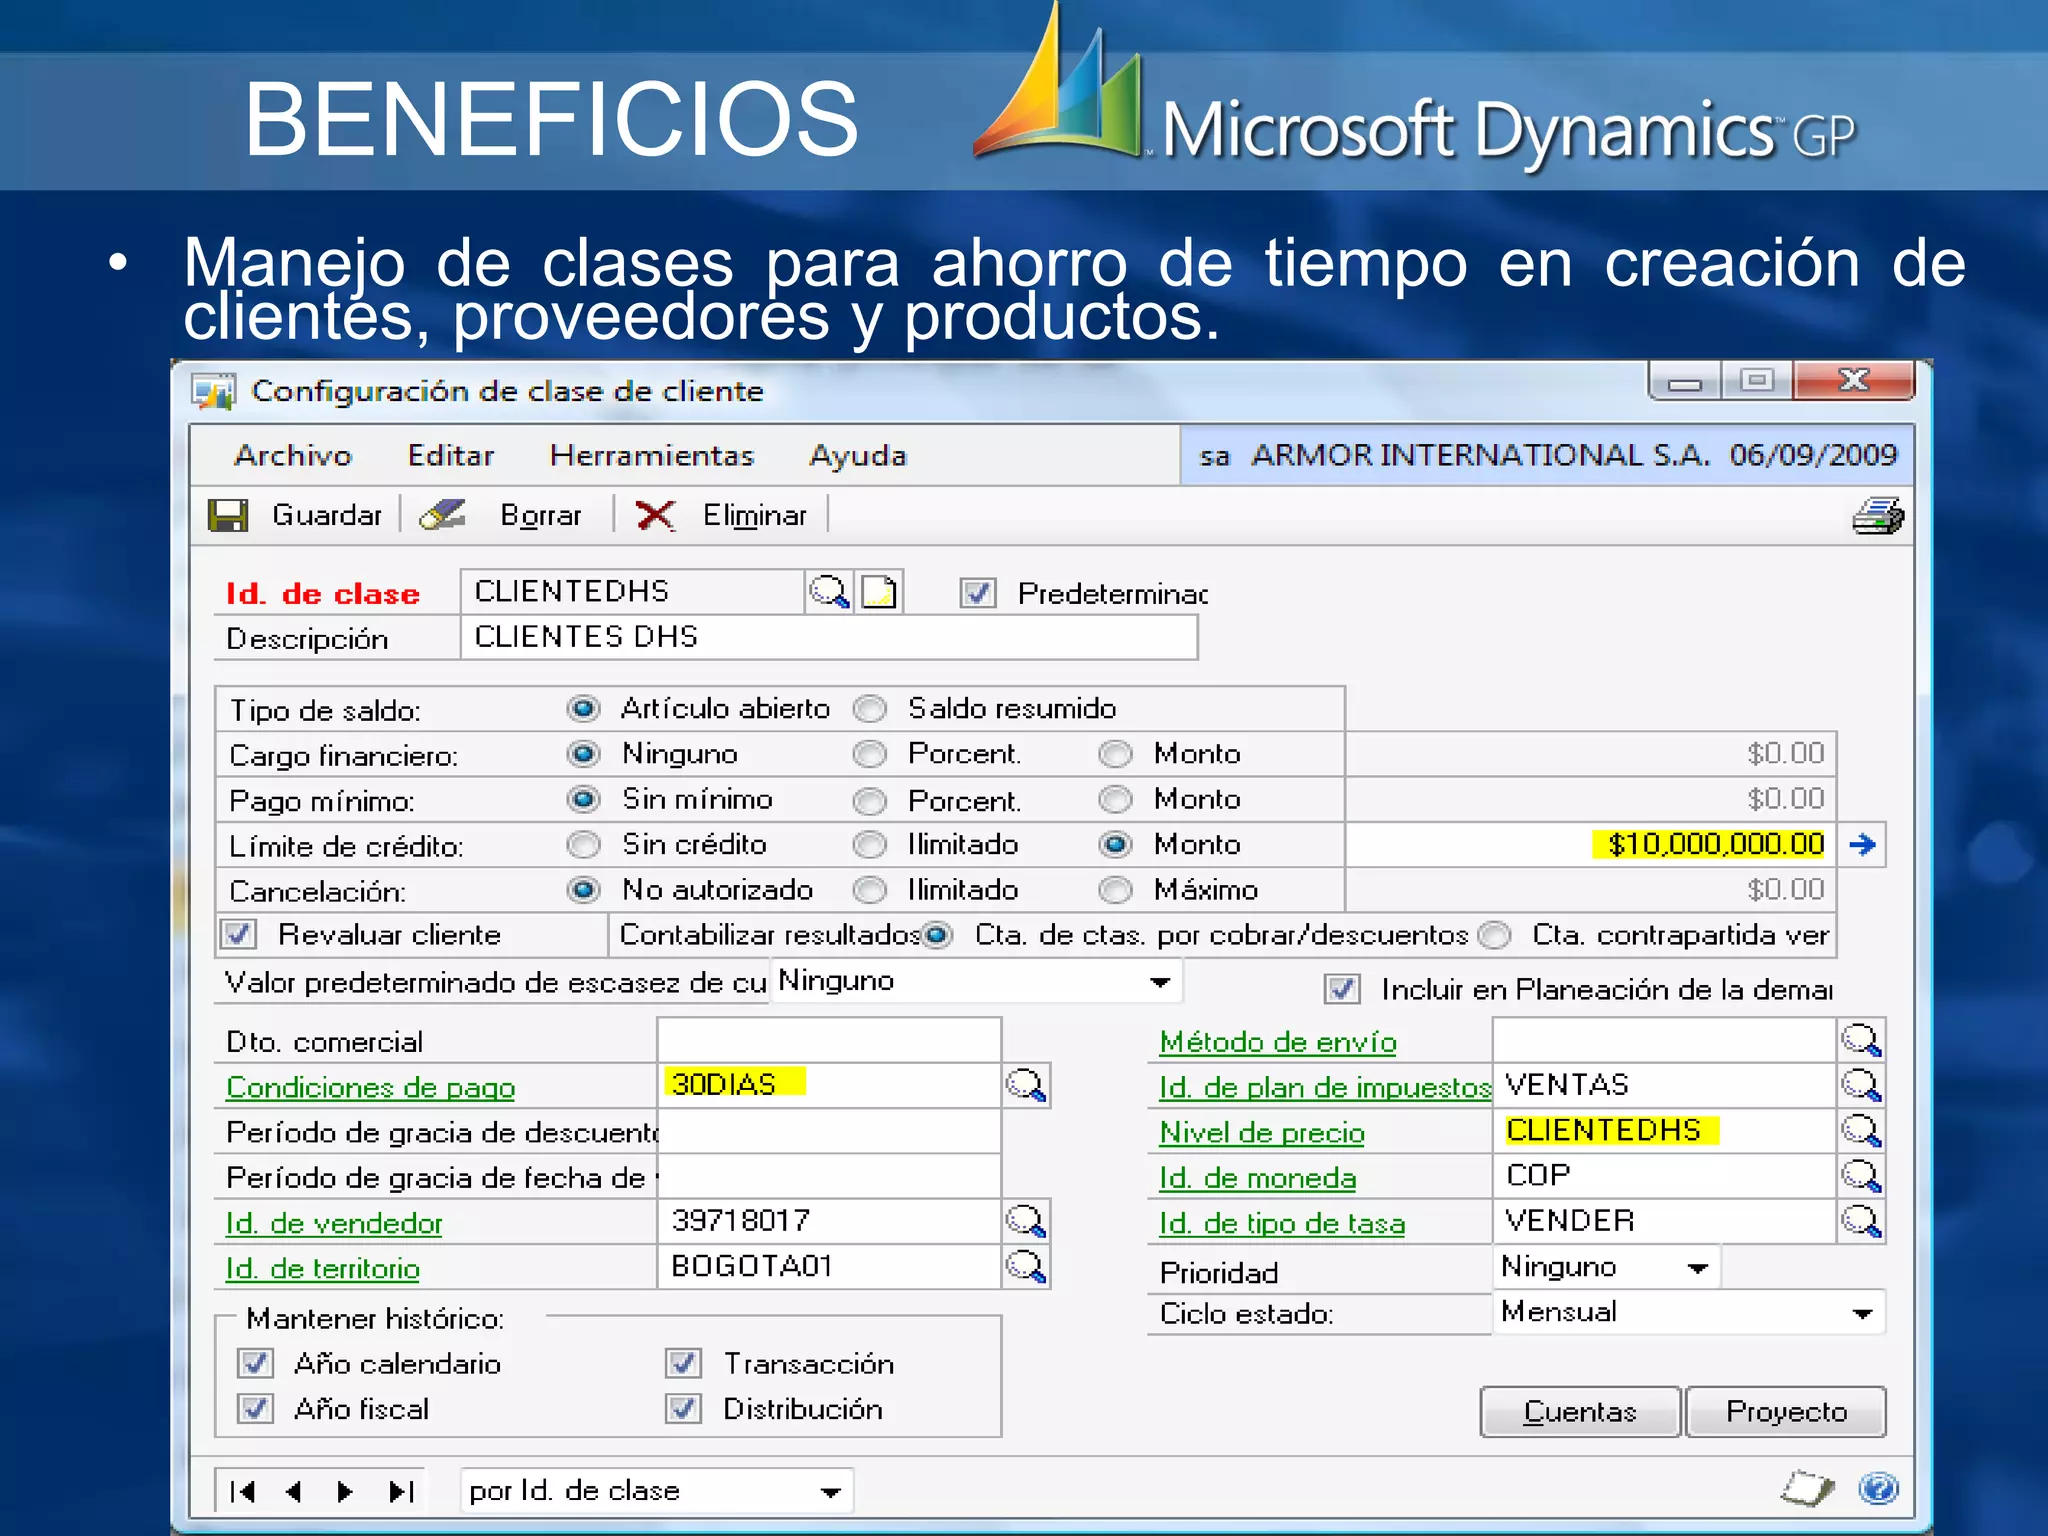
Task: Open the blue help icon
Action: 1878,1488
